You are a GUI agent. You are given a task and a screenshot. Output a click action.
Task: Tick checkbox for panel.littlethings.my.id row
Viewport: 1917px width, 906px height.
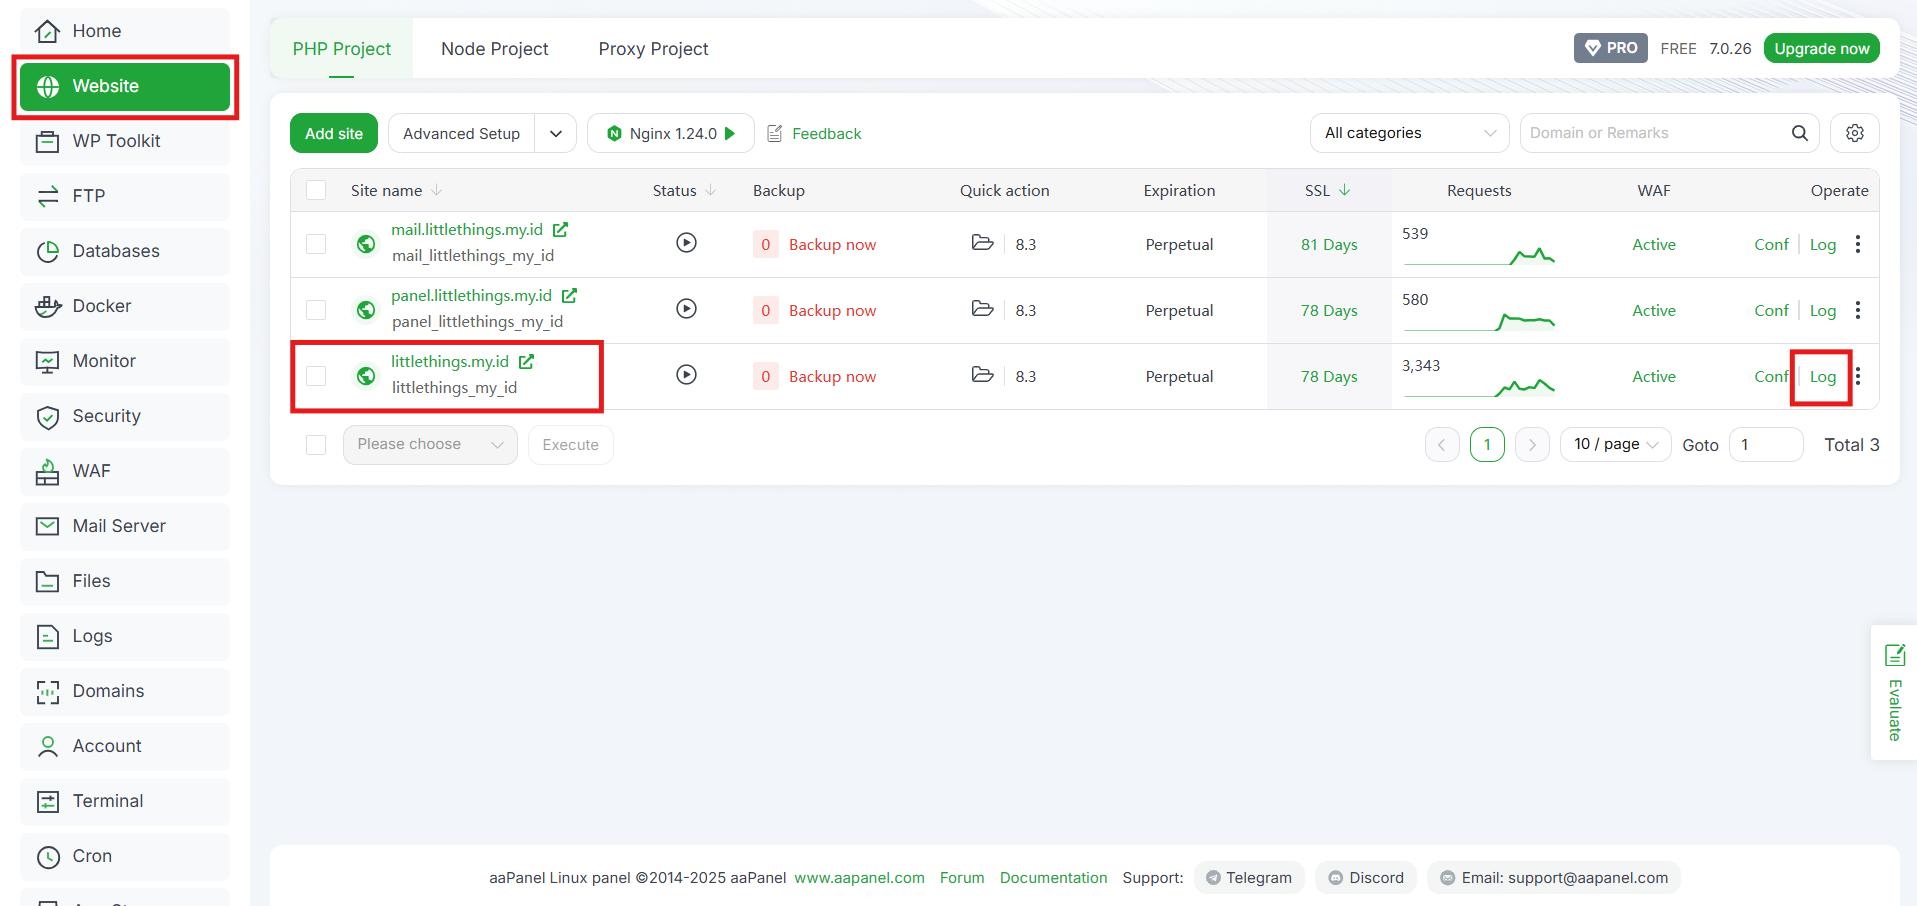(x=316, y=310)
